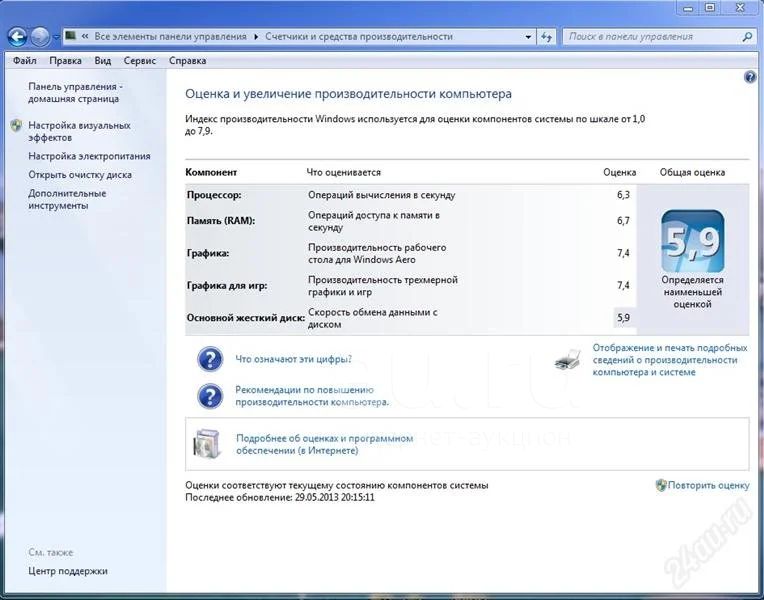
Task: Click the 6,3 processor score
Action: point(623,195)
